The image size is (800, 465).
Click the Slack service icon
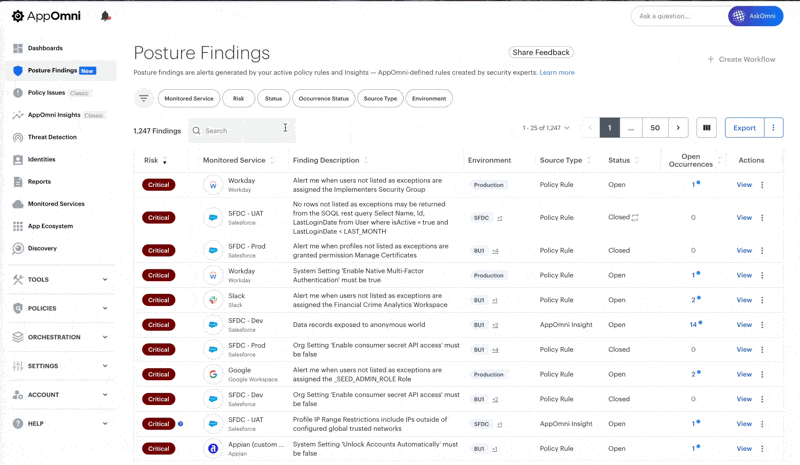tap(213, 300)
